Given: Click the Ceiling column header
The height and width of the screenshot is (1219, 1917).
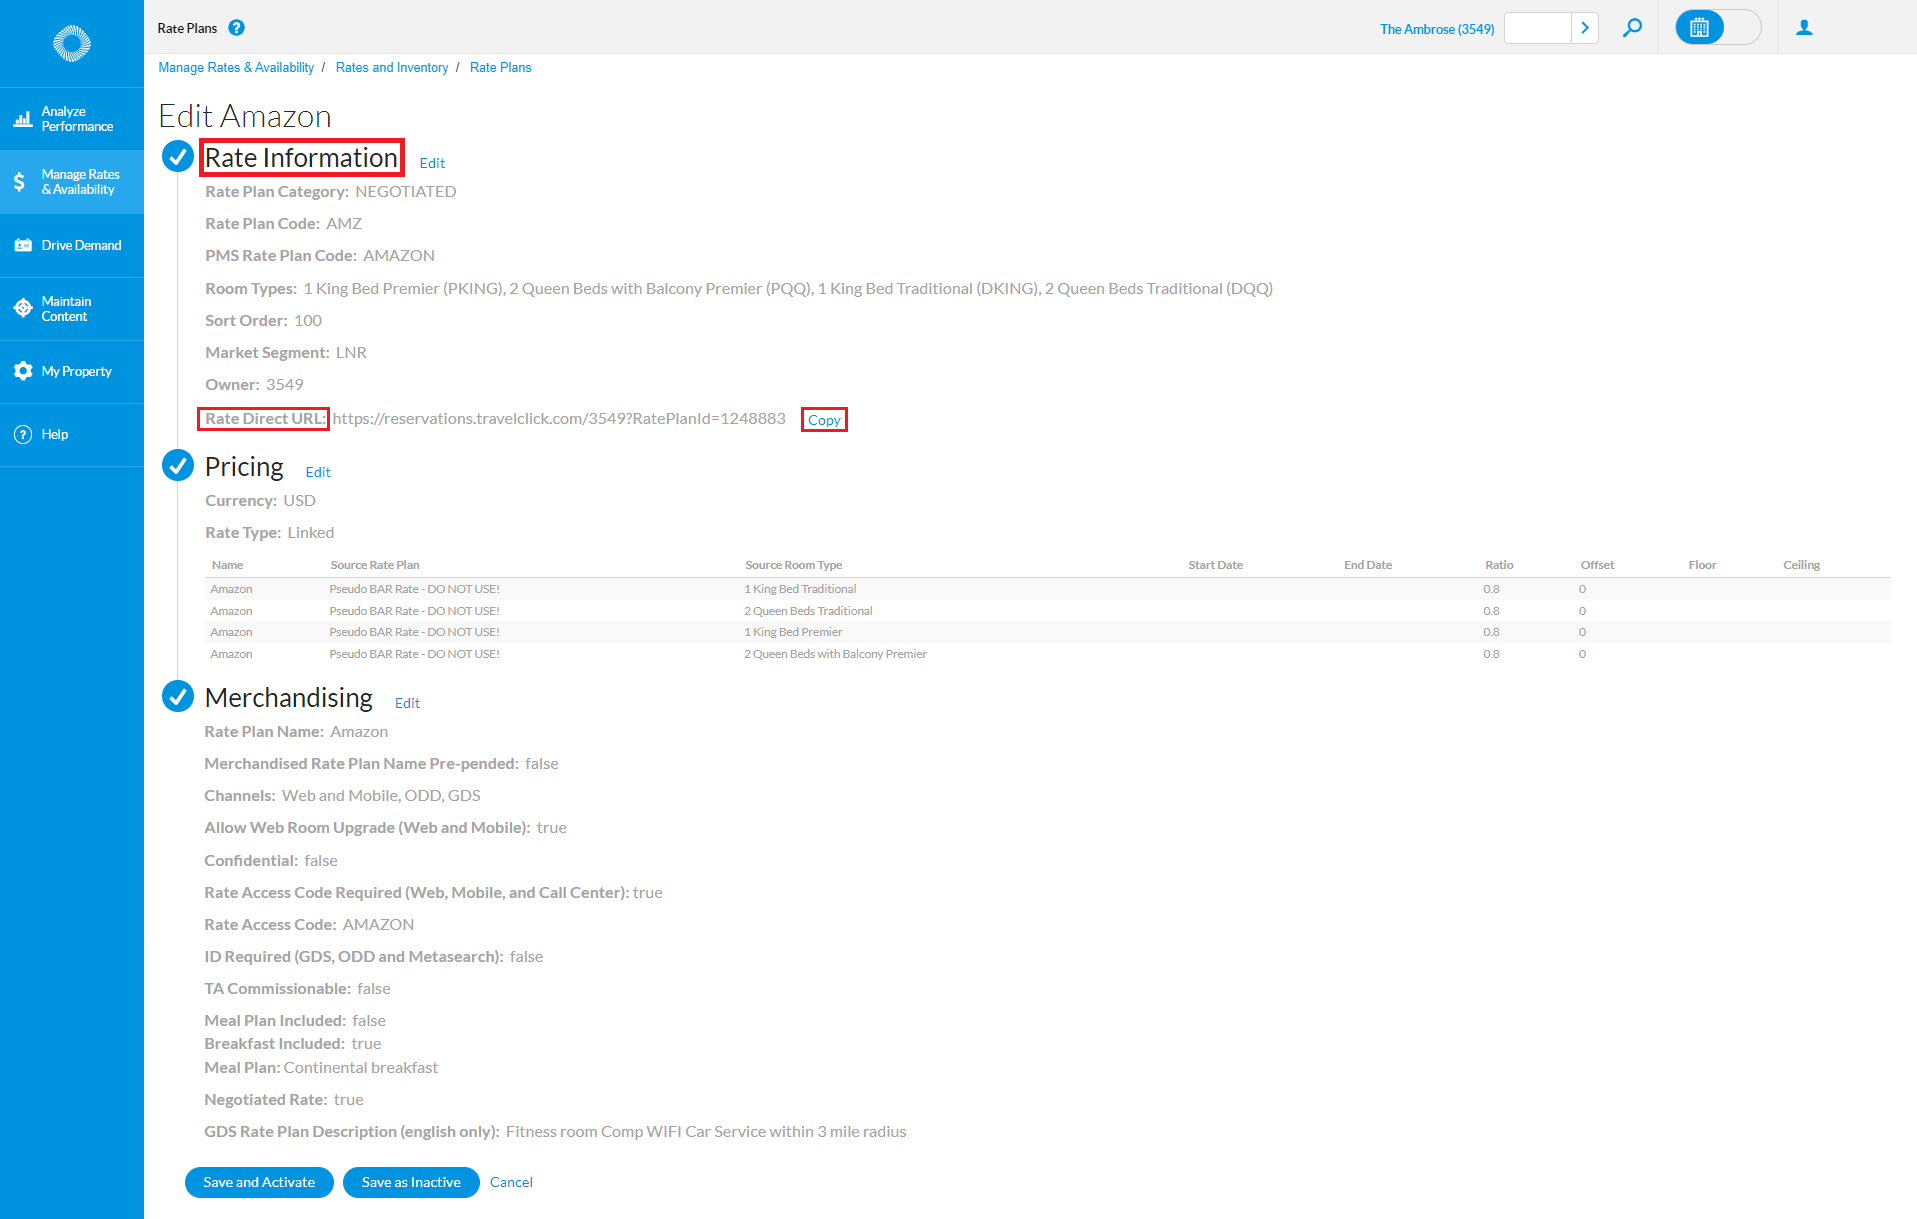Looking at the screenshot, I should click(1801, 565).
